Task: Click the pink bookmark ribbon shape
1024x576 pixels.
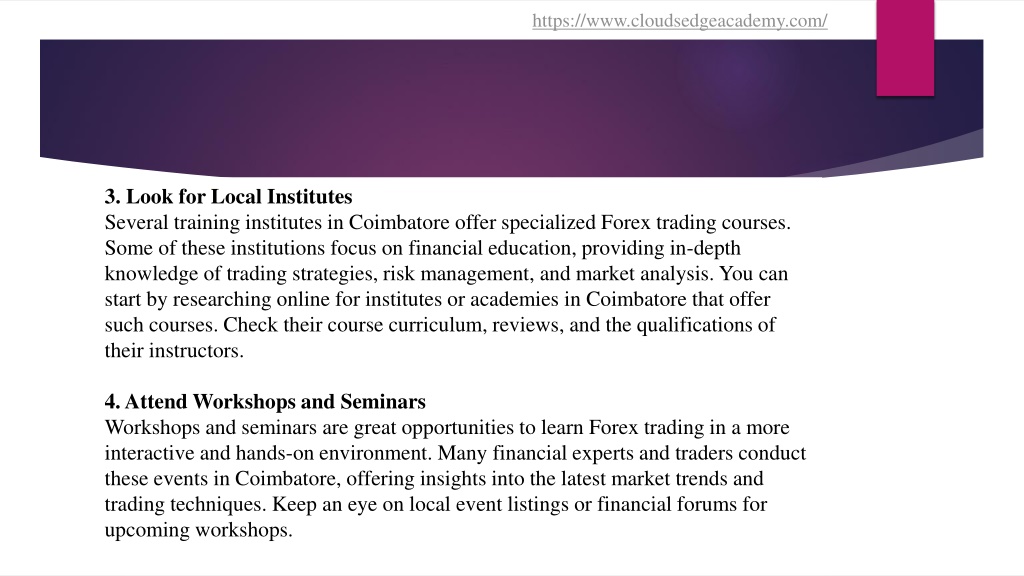Action: tap(905, 48)
